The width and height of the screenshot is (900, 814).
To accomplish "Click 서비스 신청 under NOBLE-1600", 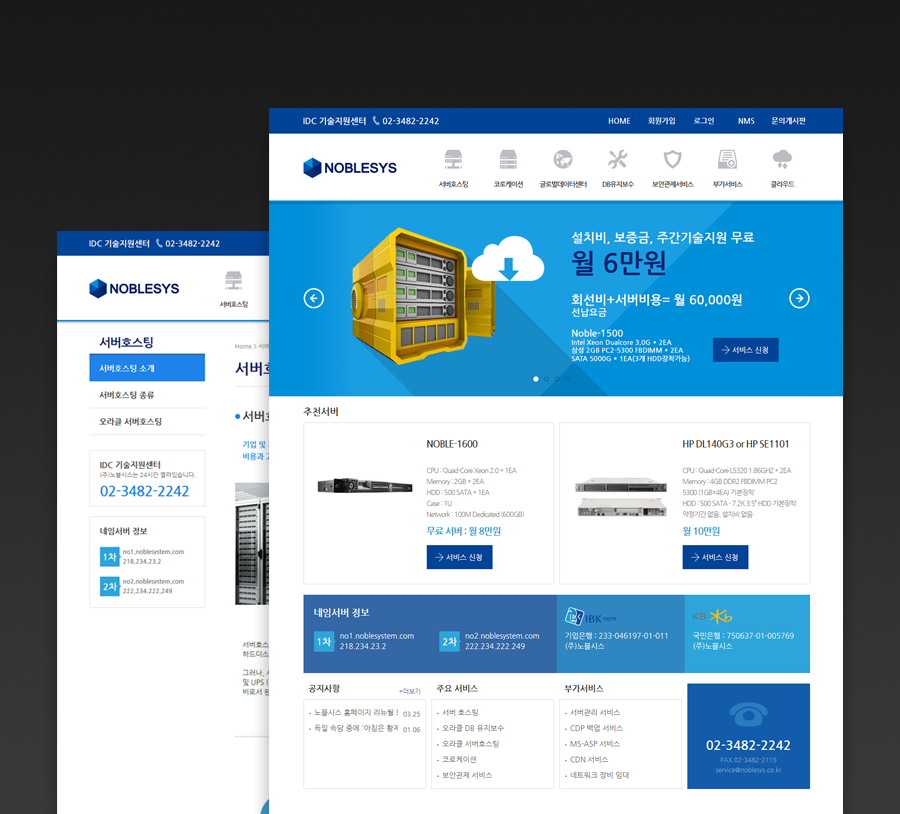I will point(459,557).
